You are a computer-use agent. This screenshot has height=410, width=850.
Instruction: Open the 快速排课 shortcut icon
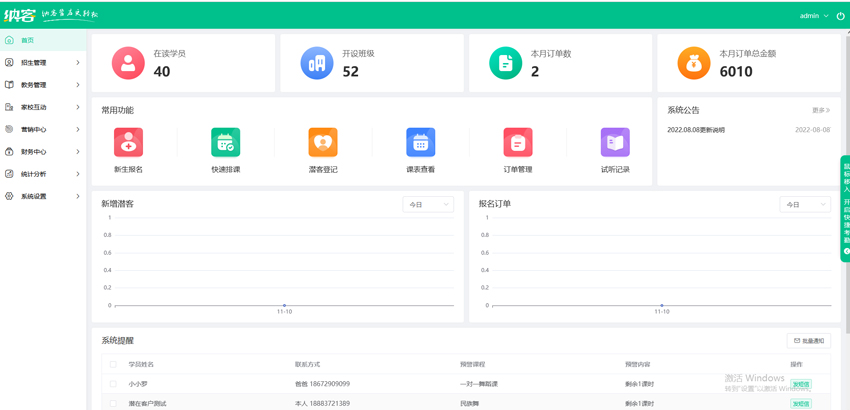[x=226, y=142]
